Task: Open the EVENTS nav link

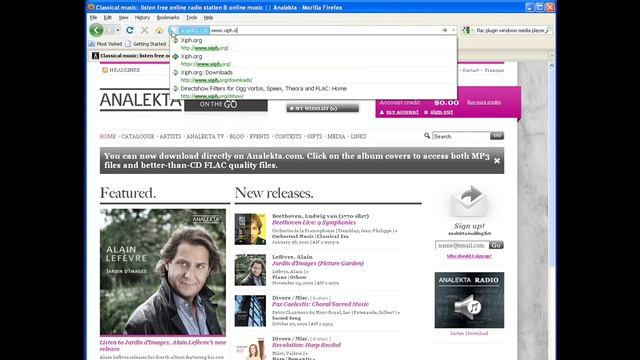Action: click(x=260, y=136)
